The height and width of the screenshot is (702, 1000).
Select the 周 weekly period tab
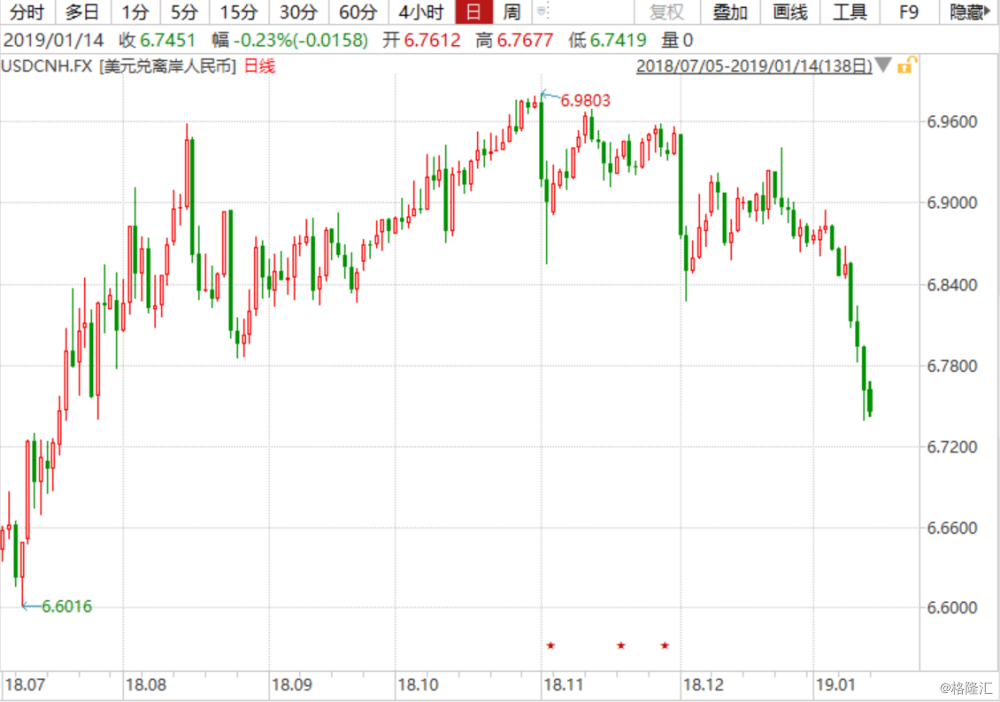[x=512, y=13]
